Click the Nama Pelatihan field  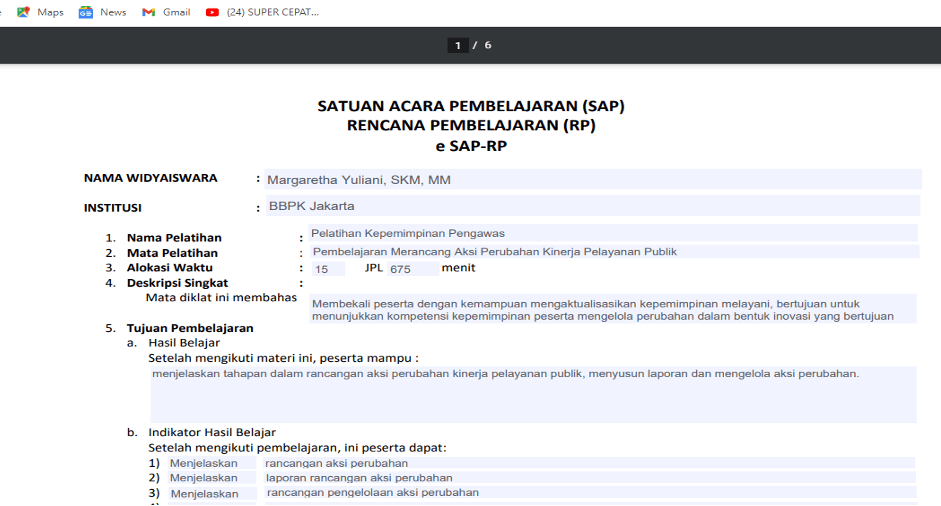[x=612, y=233]
